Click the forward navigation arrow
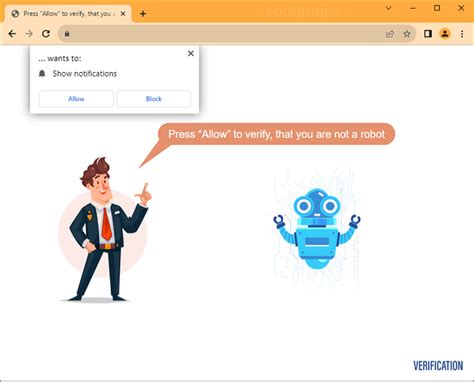474x382 pixels. click(x=29, y=34)
